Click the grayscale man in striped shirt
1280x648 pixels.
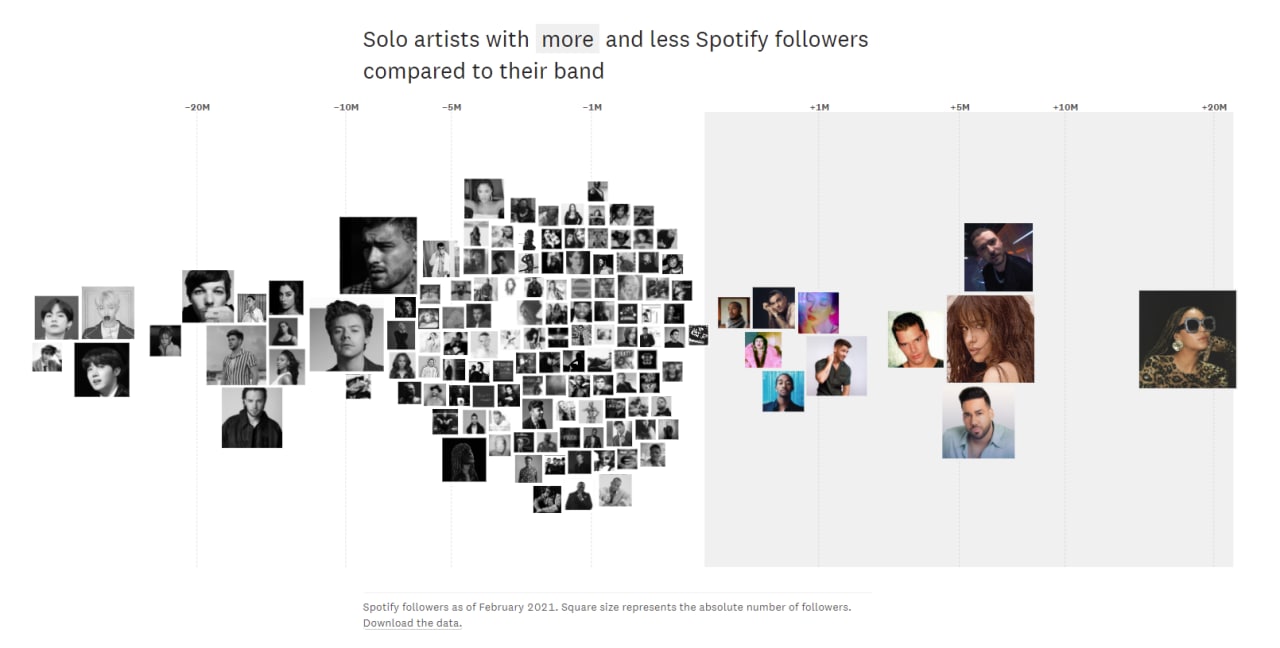236,355
